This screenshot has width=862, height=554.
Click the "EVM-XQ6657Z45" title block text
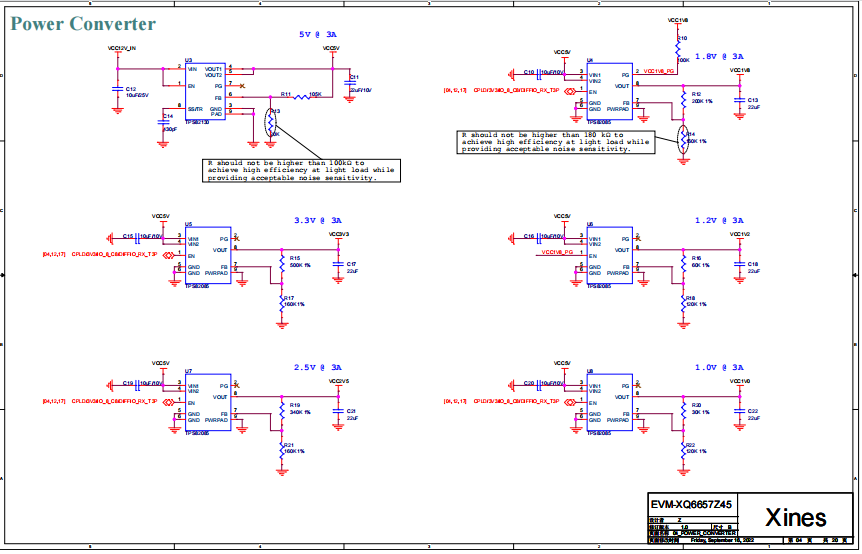691,505
